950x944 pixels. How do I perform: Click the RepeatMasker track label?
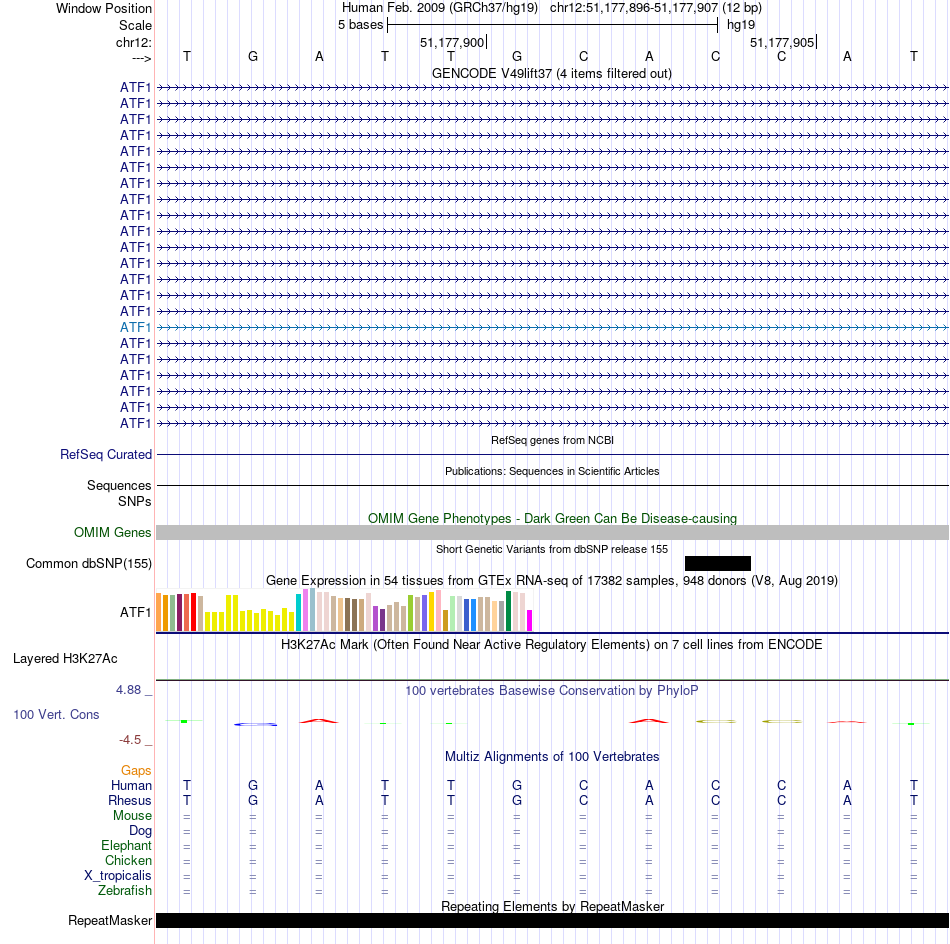[110, 920]
